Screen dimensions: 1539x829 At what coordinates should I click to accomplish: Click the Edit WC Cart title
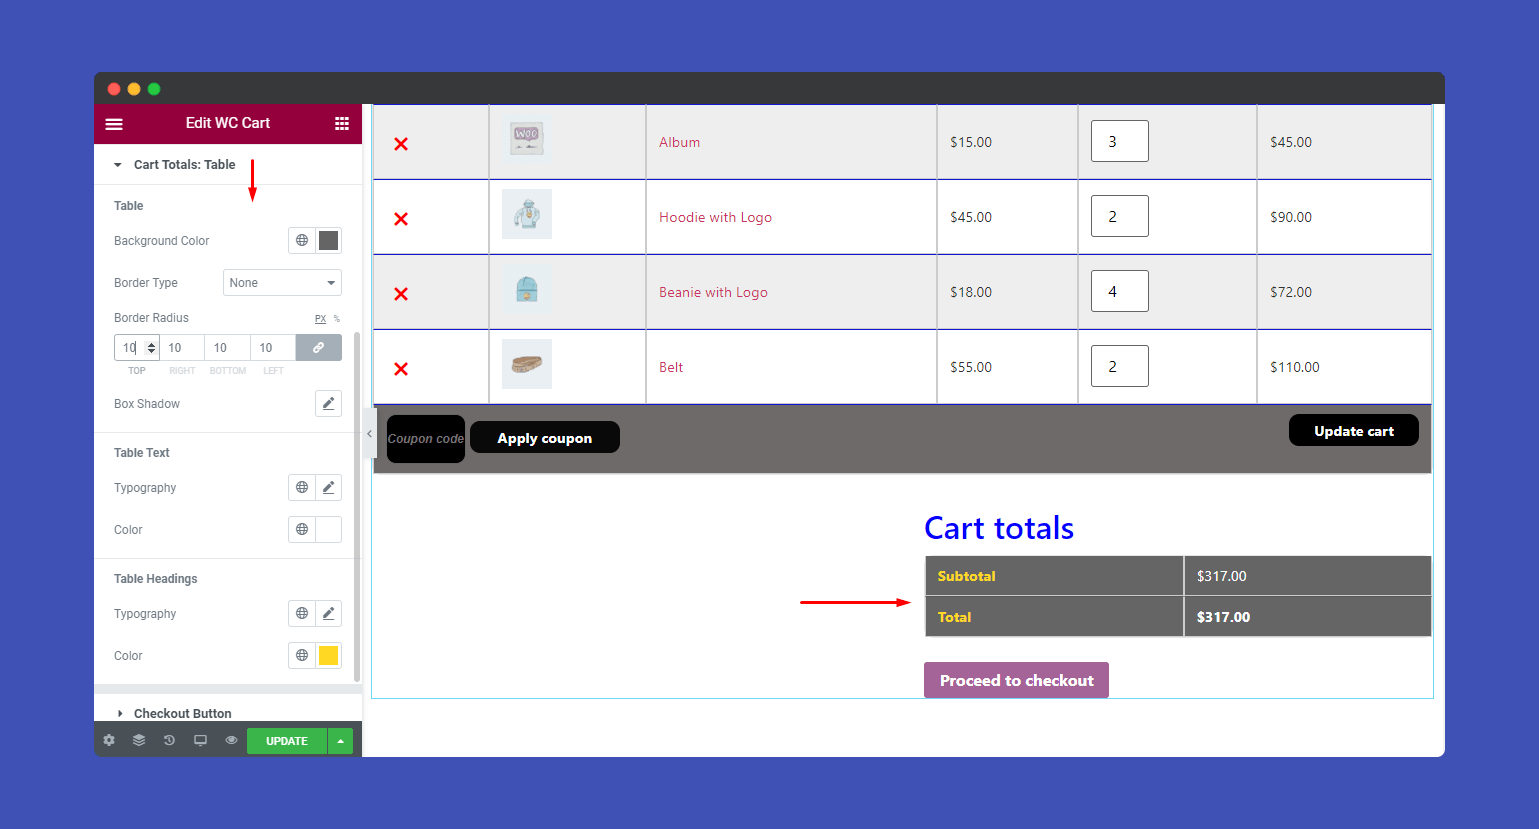click(x=228, y=123)
